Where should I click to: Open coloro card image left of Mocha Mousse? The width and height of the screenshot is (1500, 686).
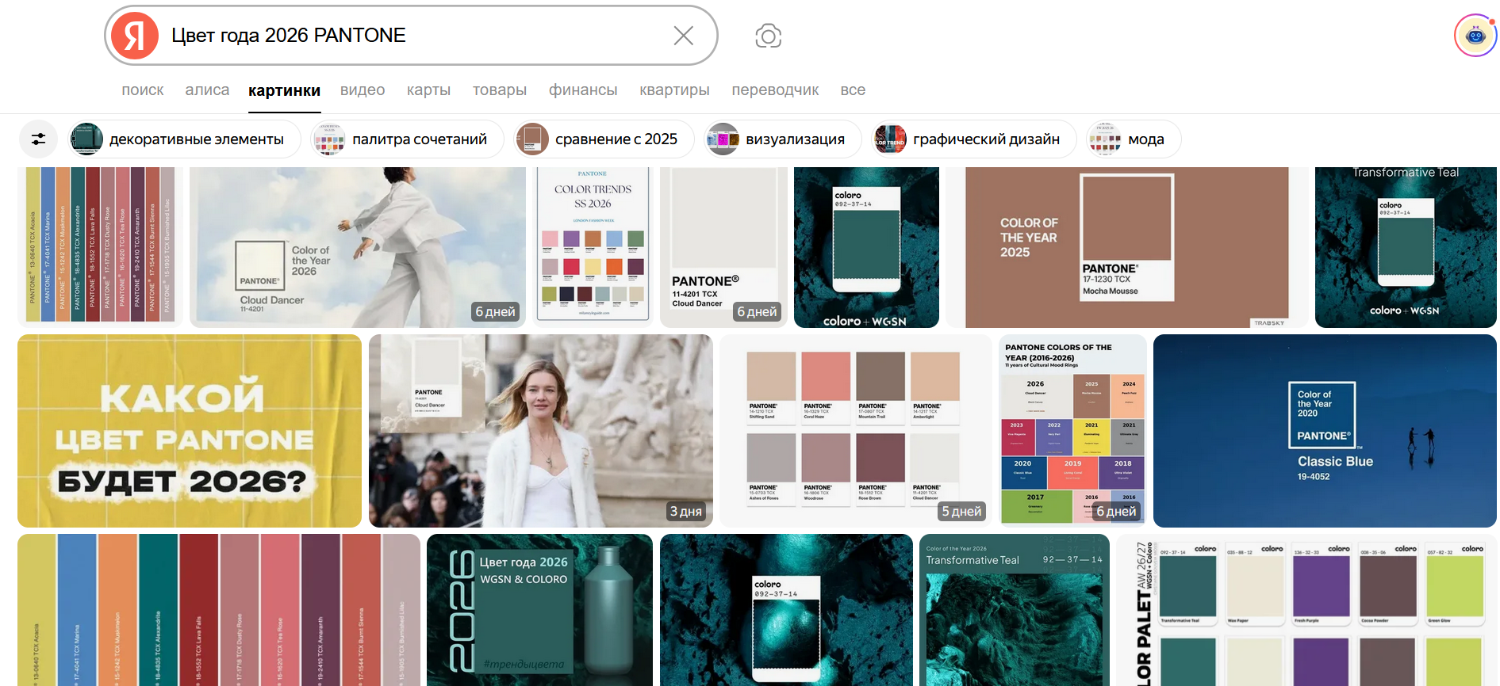point(866,247)
